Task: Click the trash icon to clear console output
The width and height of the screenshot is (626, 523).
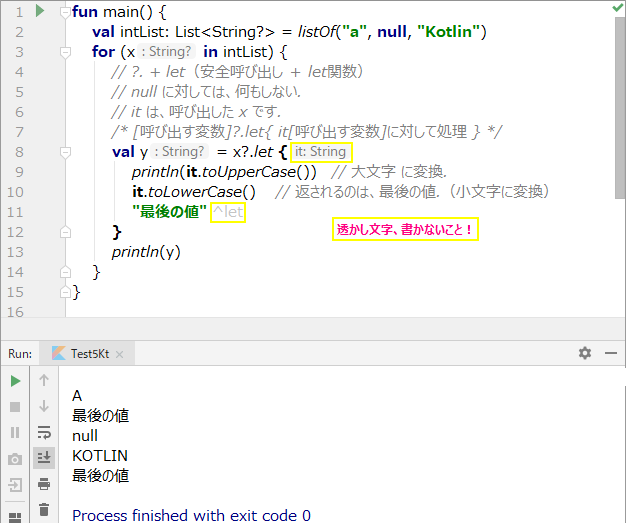Action: [x=44, y=509]
